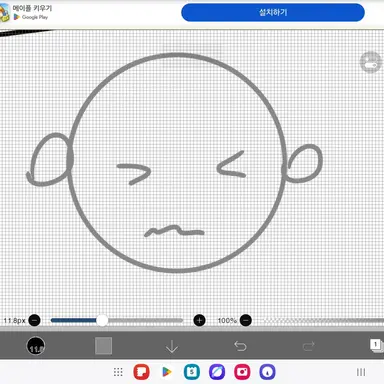The height and width of the screenshot is (384, 384).
Task: Open the brush tool selector circle
Action: [x=36, y=346]
